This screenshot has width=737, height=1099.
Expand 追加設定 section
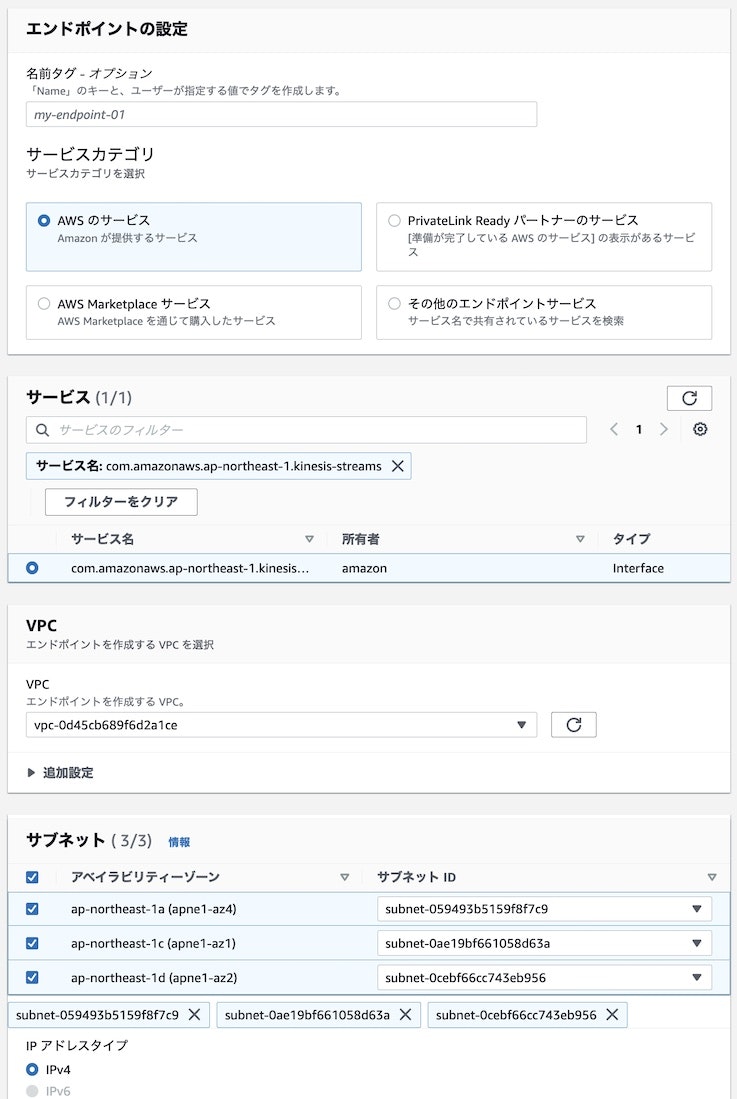click(x=60, y=772)
